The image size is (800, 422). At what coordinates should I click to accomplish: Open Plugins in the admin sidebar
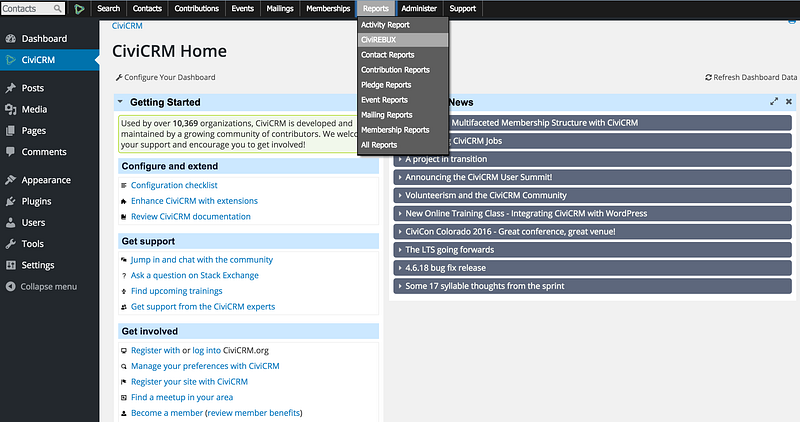point(10,201)
